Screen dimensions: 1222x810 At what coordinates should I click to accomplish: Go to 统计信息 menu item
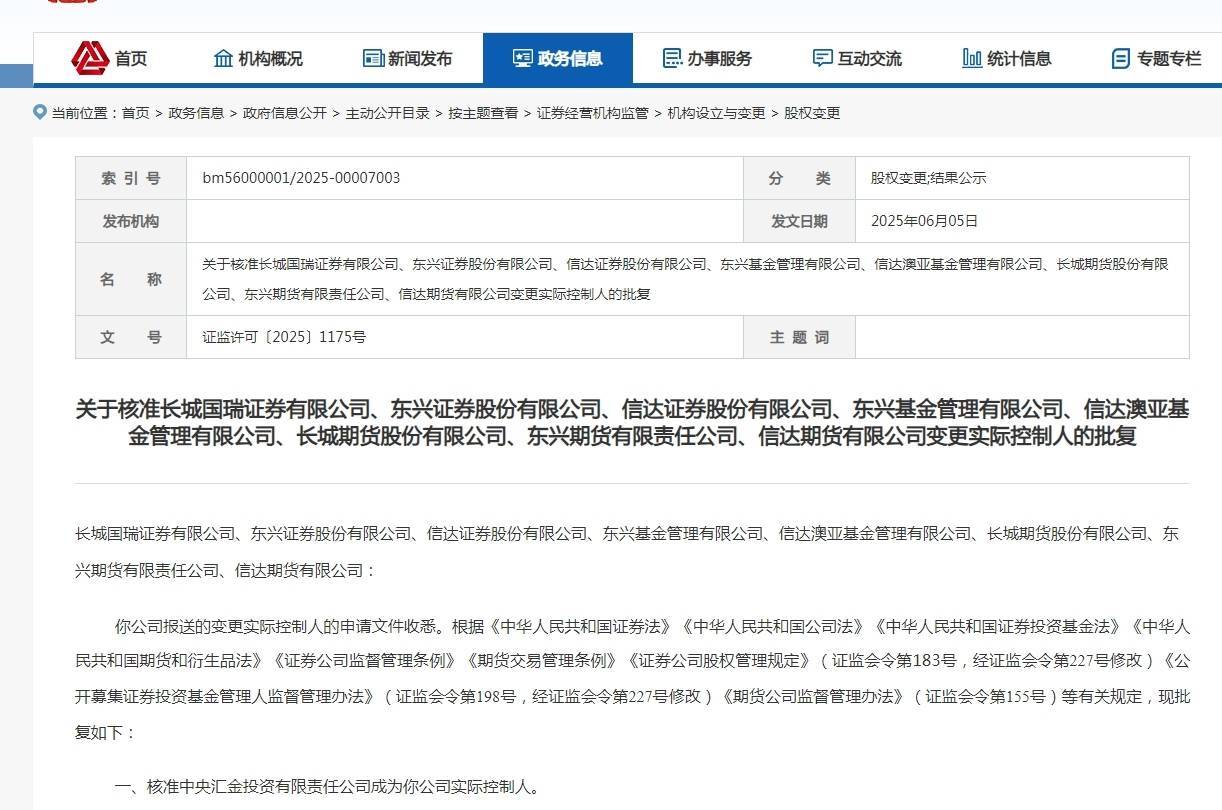(x=1019, y=58)
